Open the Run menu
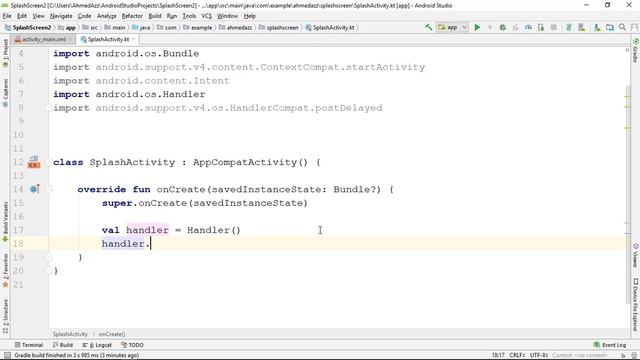 (172, 16)
